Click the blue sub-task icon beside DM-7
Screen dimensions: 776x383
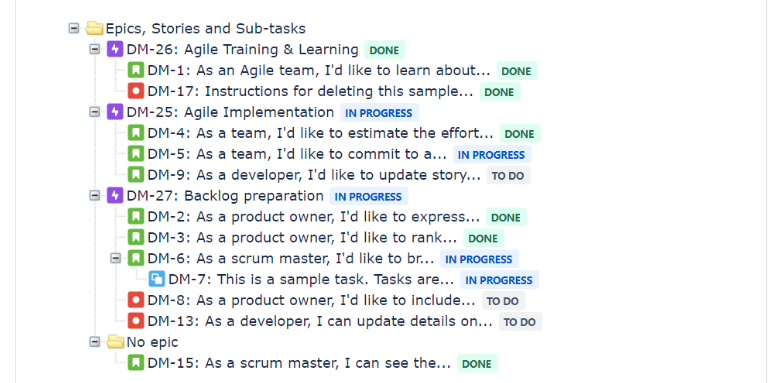pyautogui.click(x=156, y=280)
